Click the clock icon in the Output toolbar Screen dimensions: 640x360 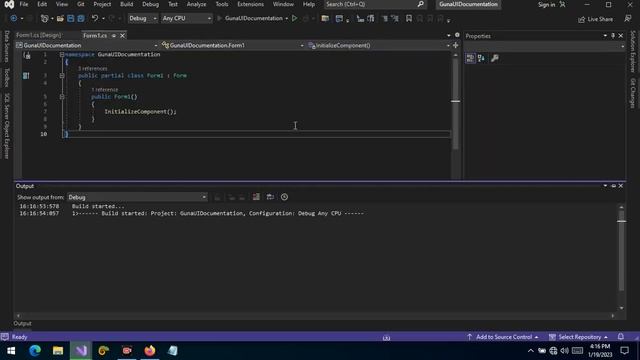(284, 197)
